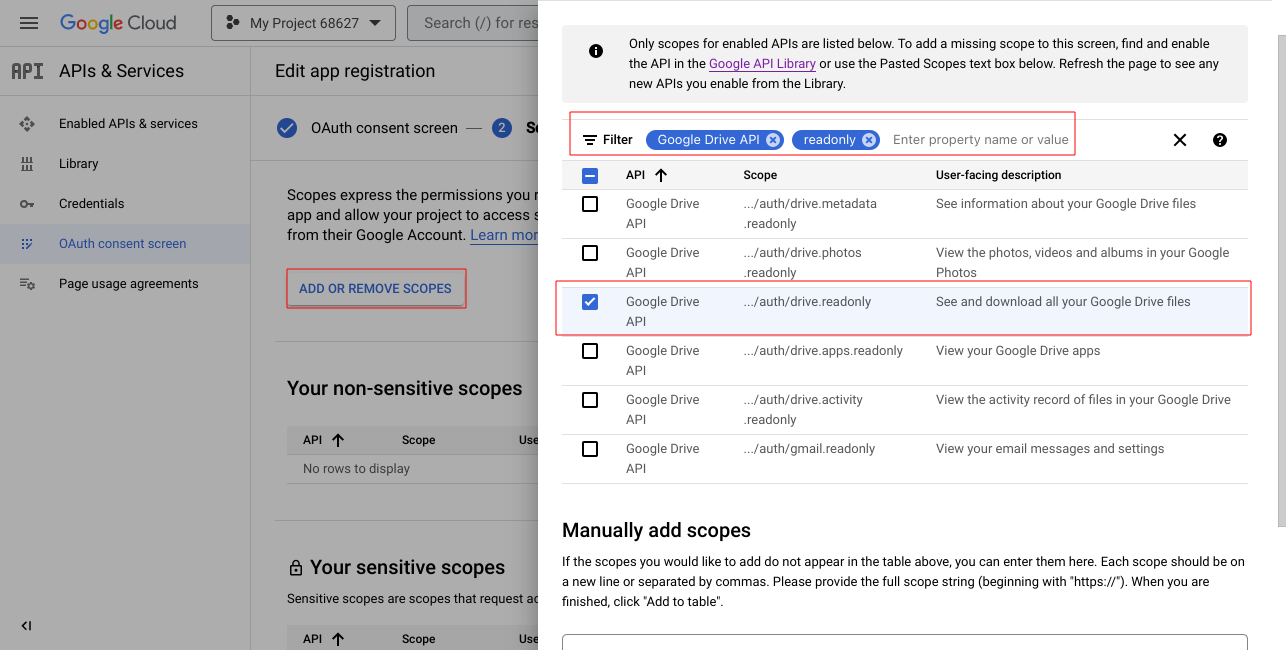Viewport: 1286px width, 650px height.
Task: Click the filter property input field
Action: pyautogui.click(x=980, y=140)
